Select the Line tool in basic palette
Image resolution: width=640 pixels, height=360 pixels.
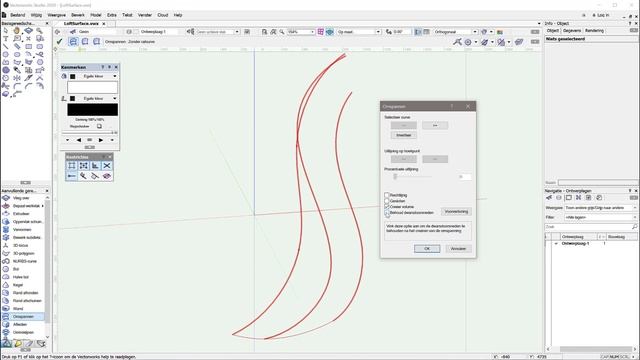(6, 47)
